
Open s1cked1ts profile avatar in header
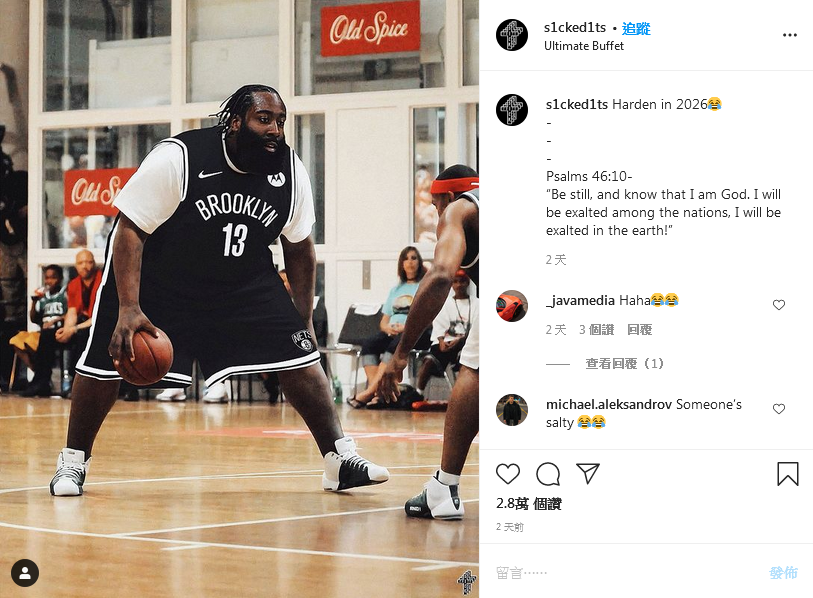(x=512, y=35)
